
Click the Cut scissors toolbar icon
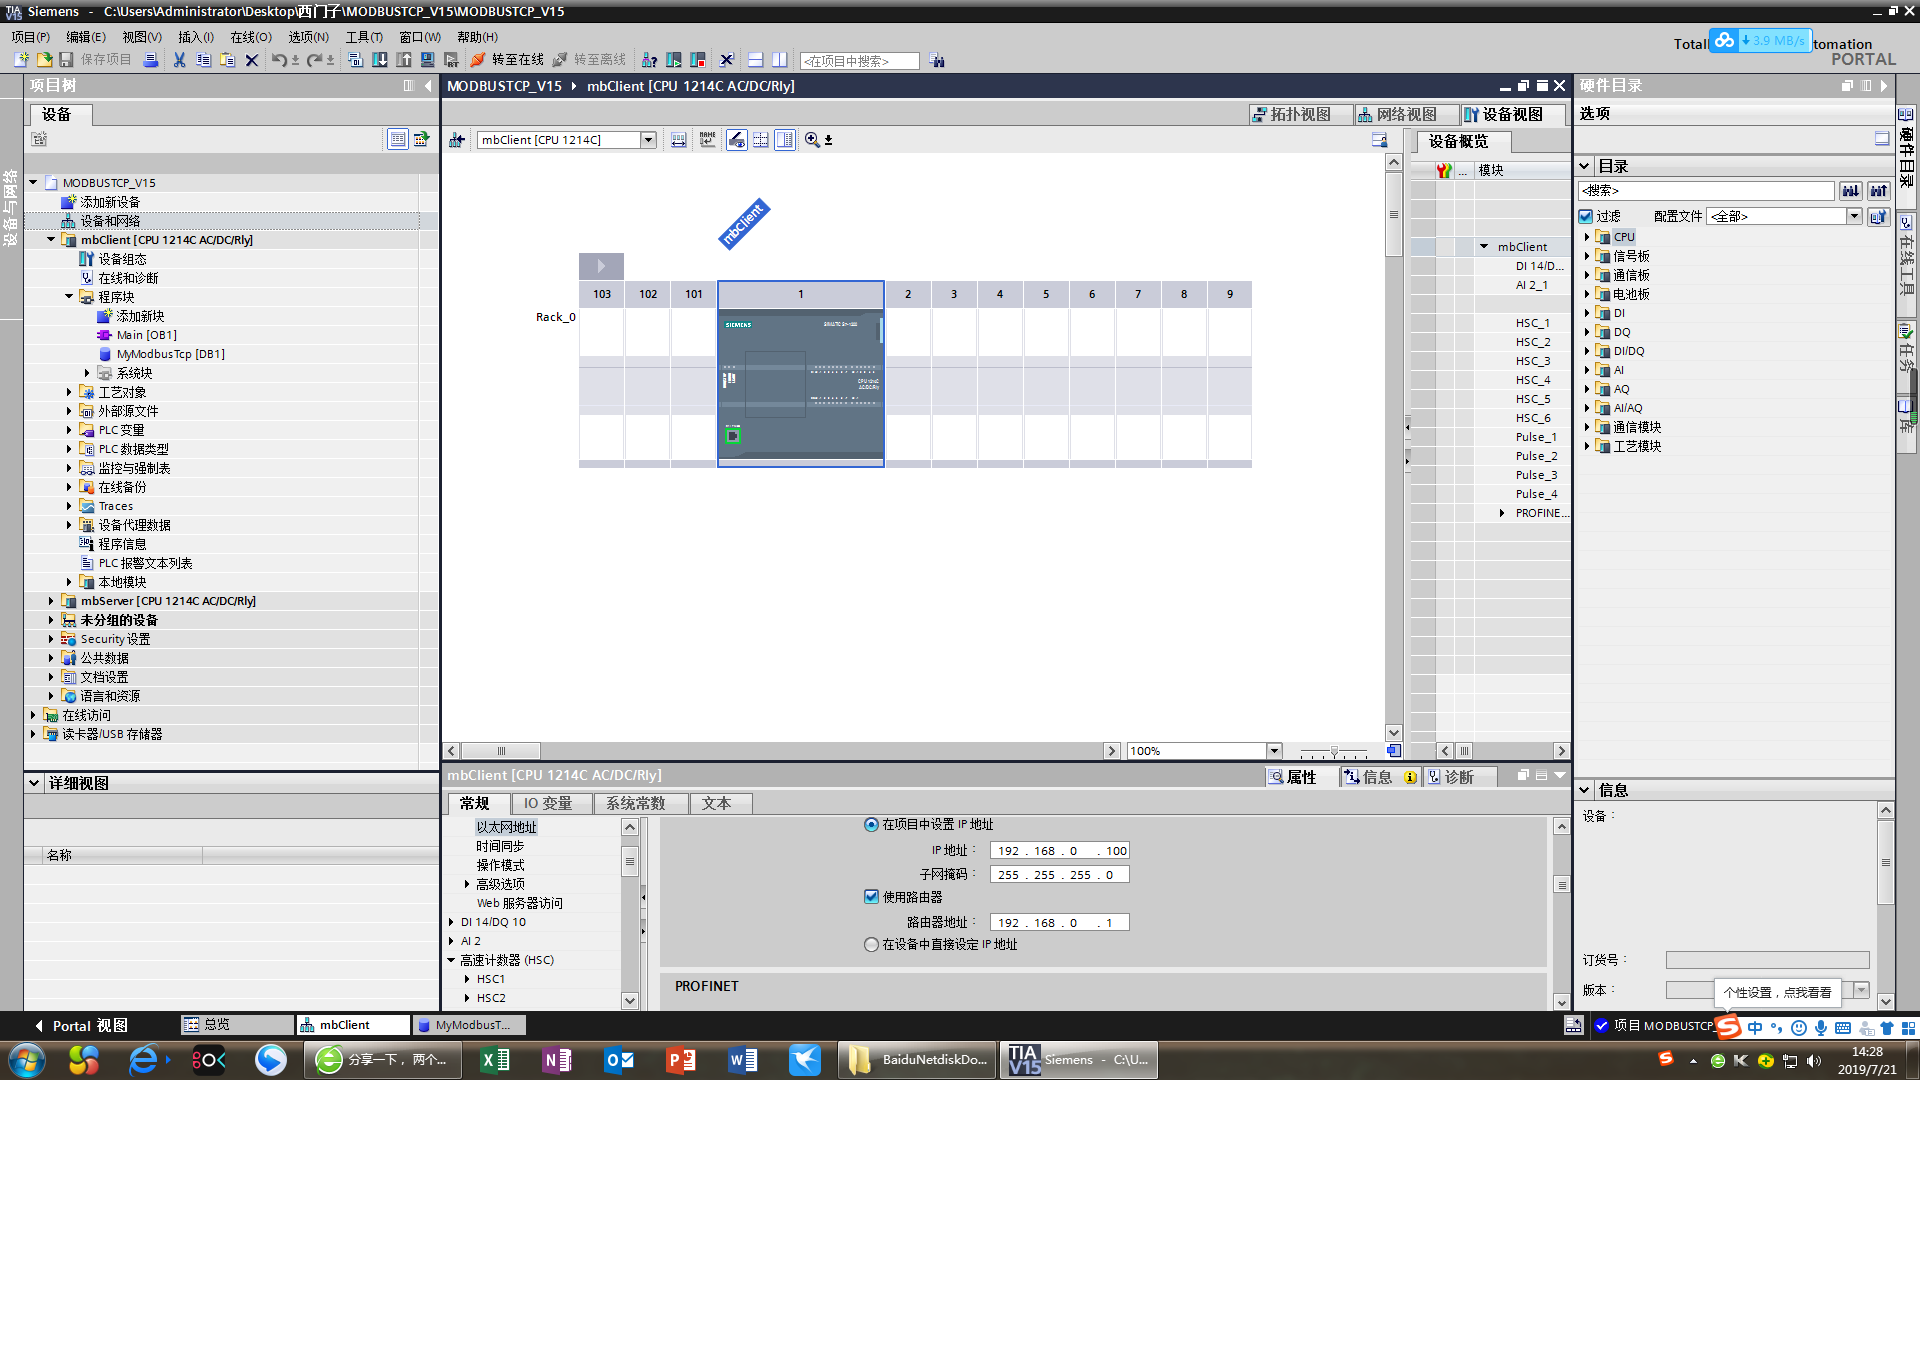[x=179, y=60]
